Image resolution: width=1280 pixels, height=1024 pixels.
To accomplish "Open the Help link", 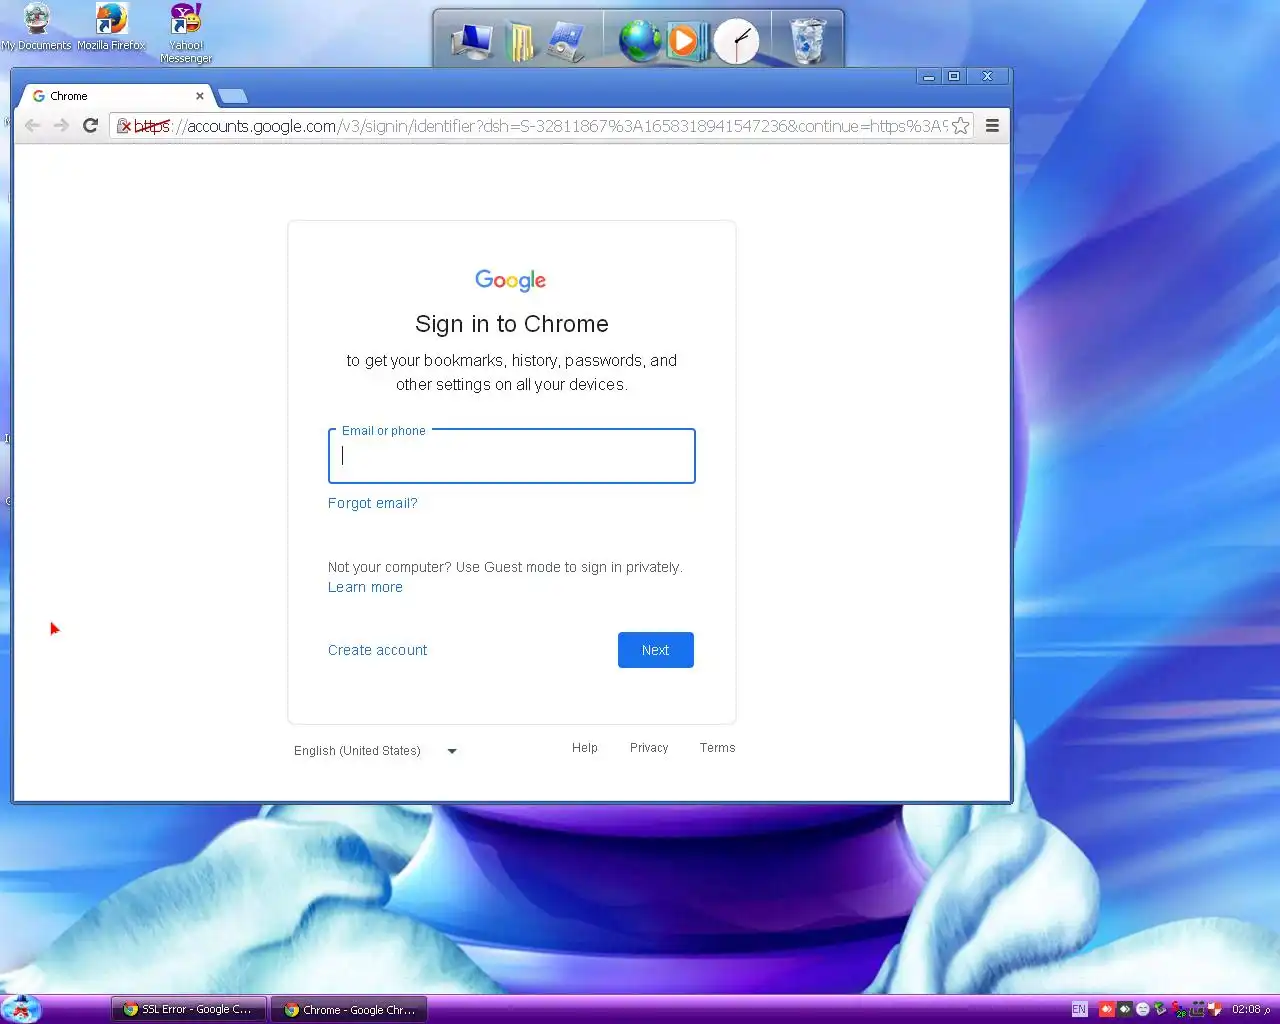I will point(585,748).
